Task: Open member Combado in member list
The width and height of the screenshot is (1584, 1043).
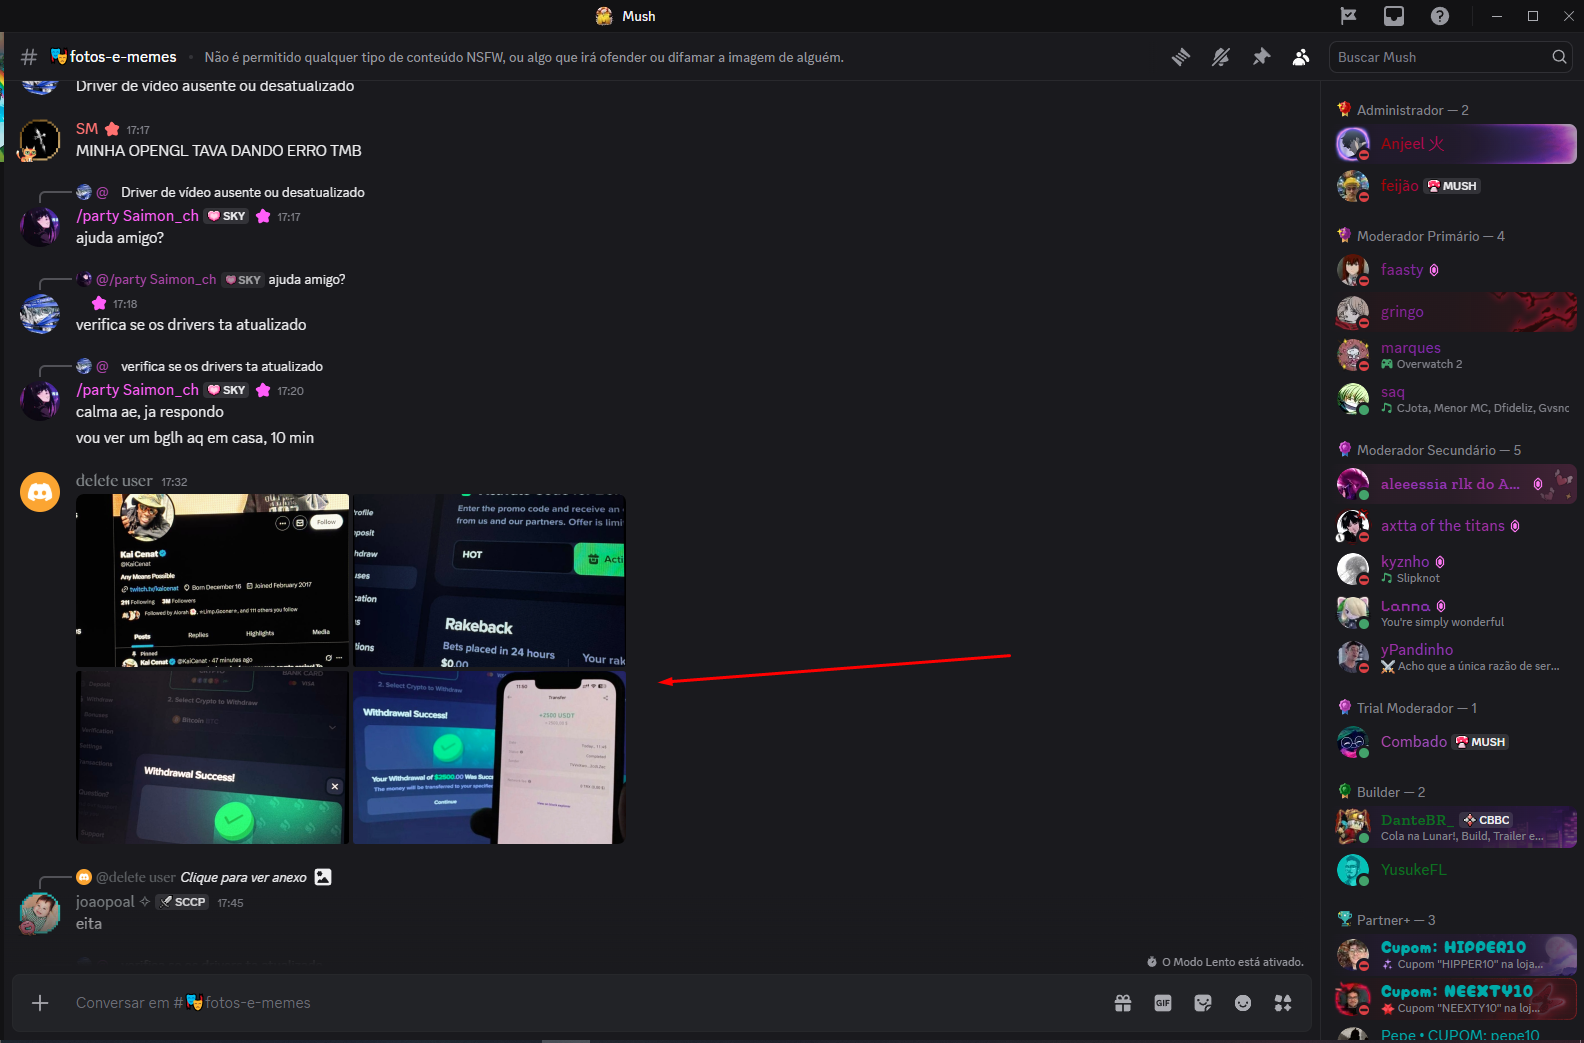Action: click(x=1456, y=742)
